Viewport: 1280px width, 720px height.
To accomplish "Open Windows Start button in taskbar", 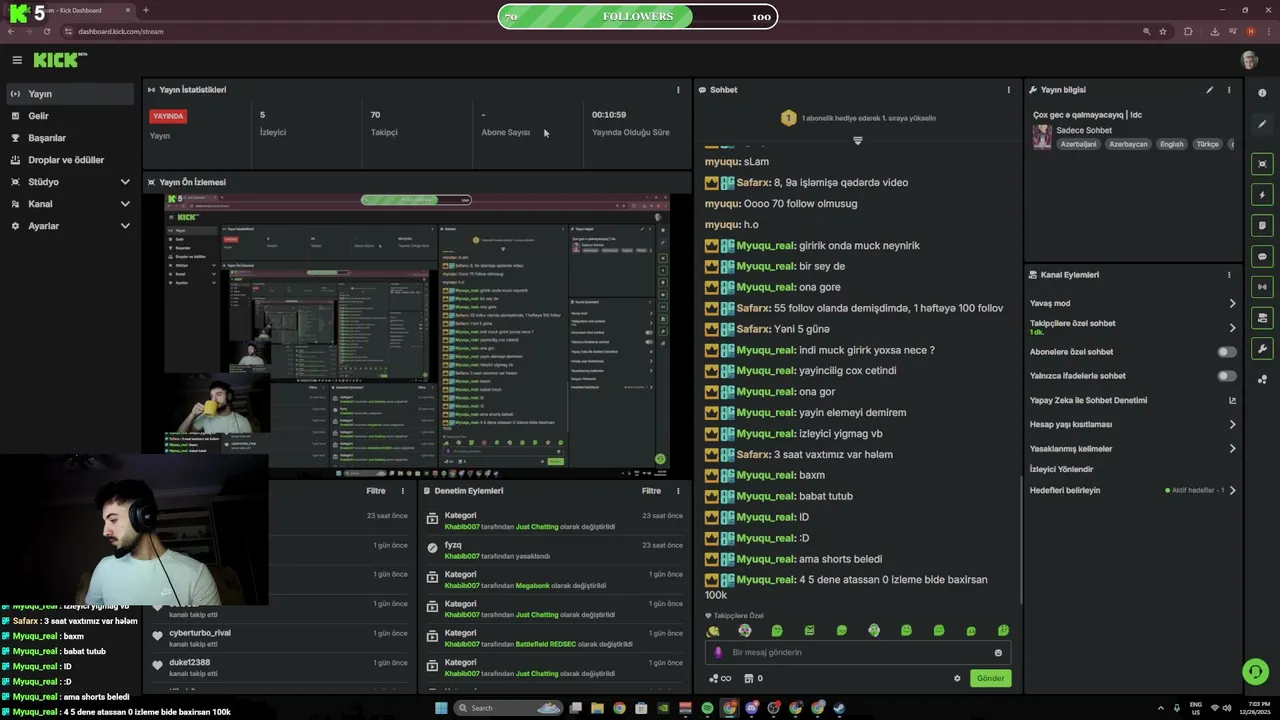I will point(441,708).
